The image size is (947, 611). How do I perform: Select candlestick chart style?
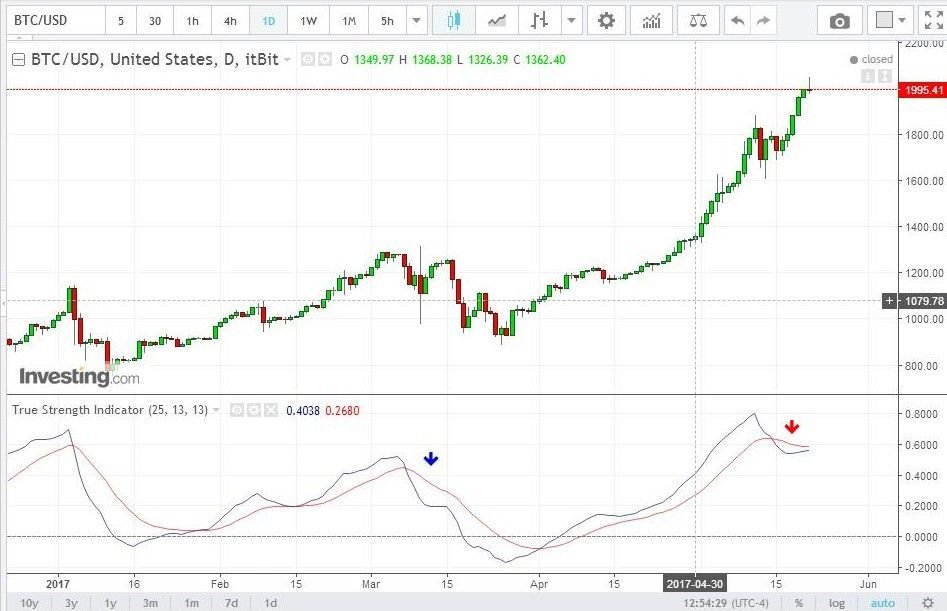(454, 21)
